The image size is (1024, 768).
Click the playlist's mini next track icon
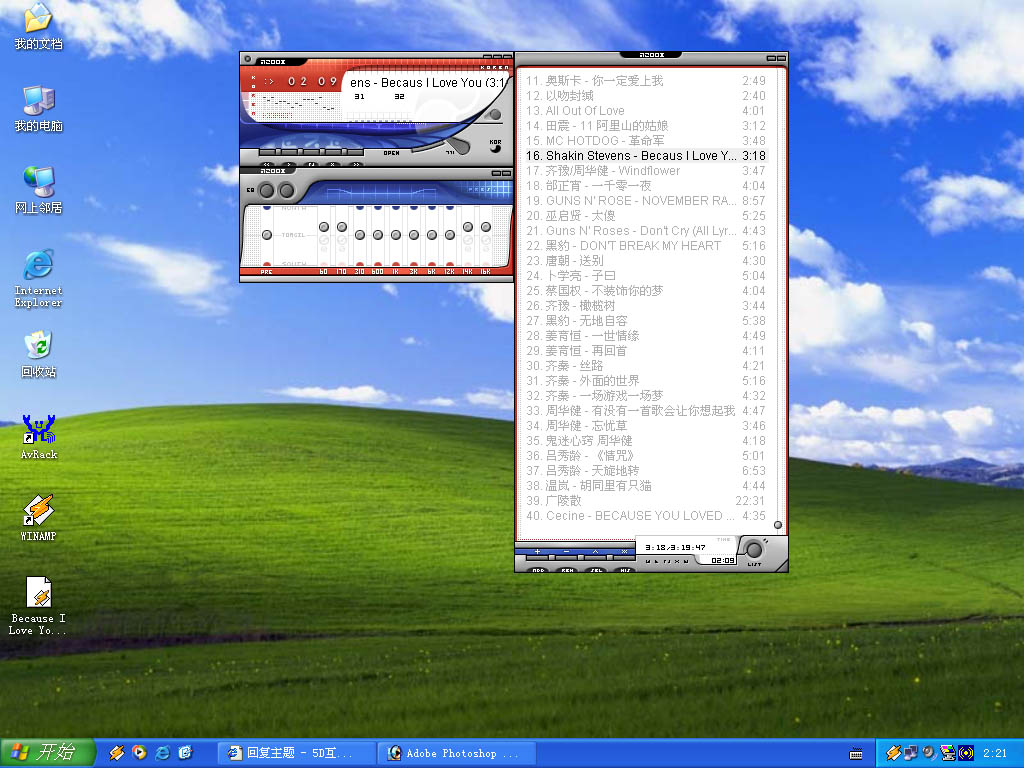pos(686,561)
